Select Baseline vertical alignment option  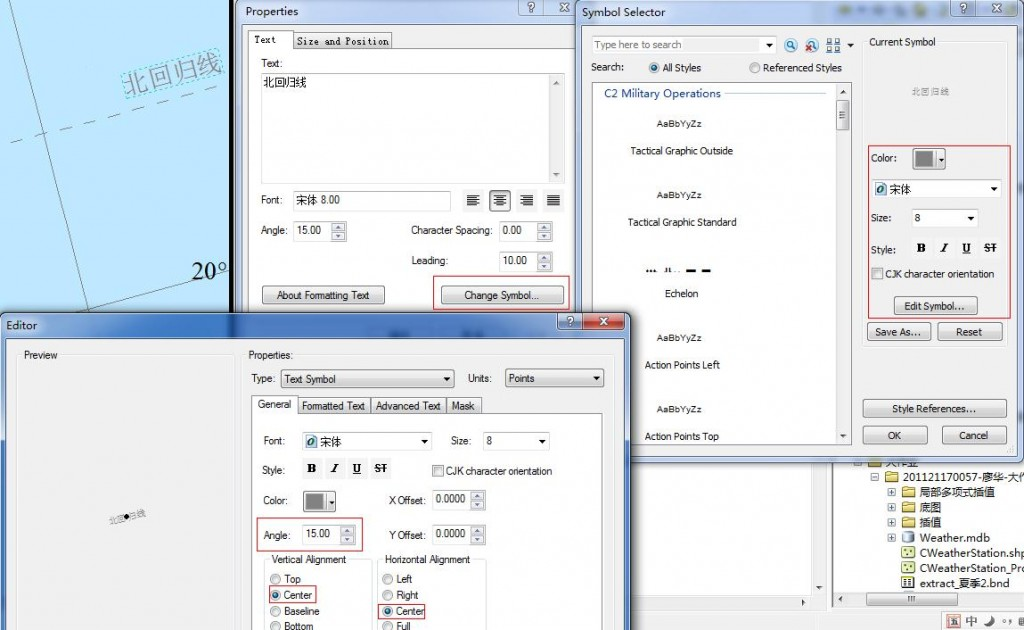(276, 611)
